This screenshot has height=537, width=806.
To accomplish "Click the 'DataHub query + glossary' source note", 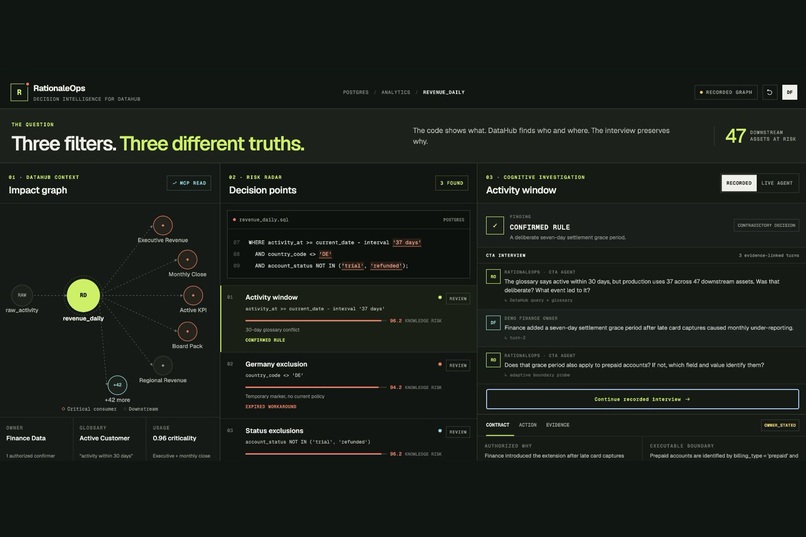I will point(540,300).
